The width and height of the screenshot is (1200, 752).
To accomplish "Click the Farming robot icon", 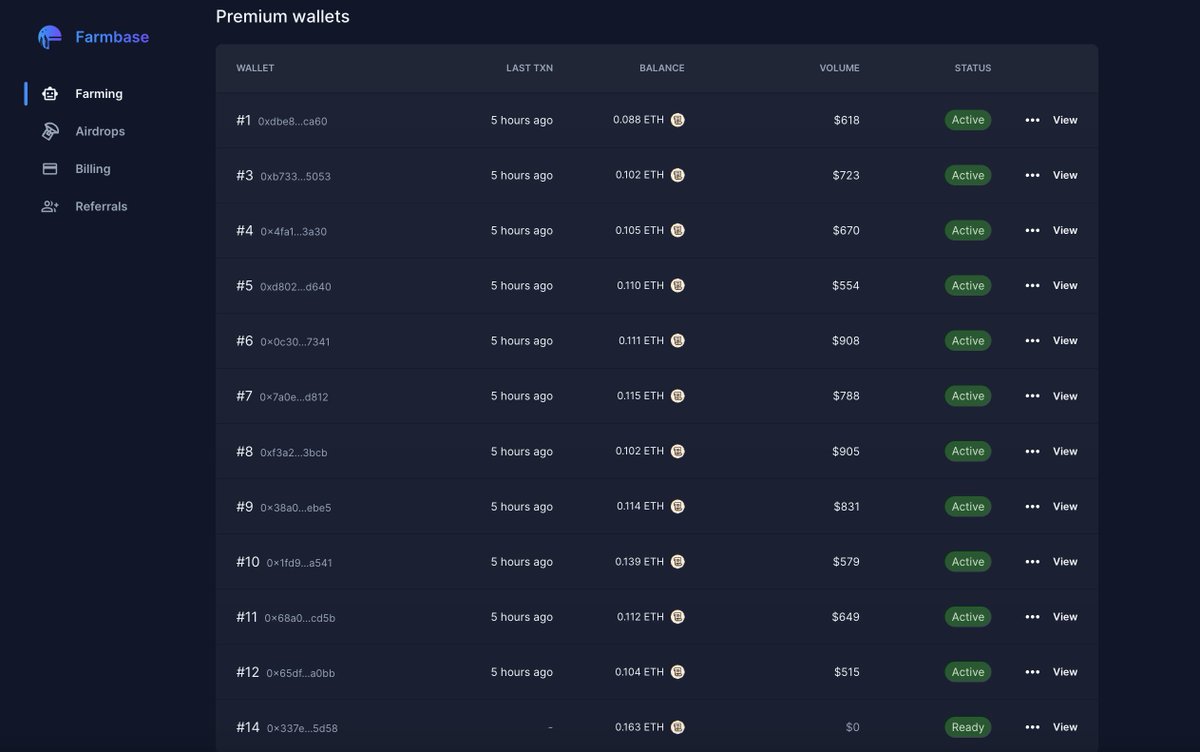I will pyautogui.click(x=50, y=94).
